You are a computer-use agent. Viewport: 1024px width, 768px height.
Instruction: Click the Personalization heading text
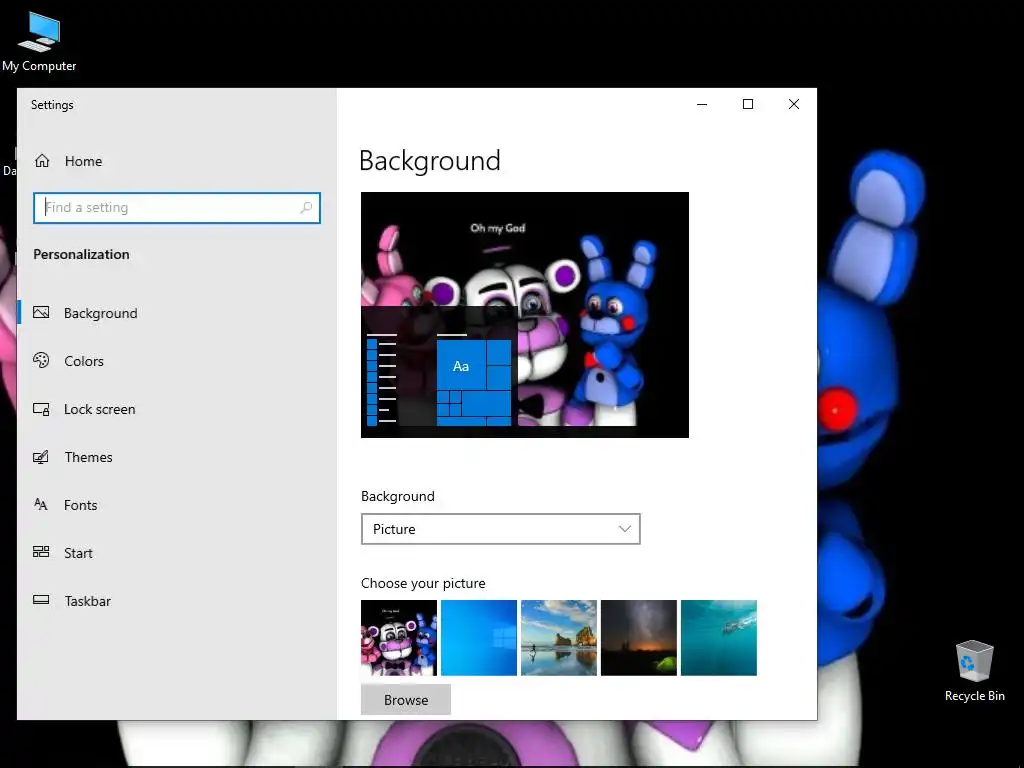82,254
